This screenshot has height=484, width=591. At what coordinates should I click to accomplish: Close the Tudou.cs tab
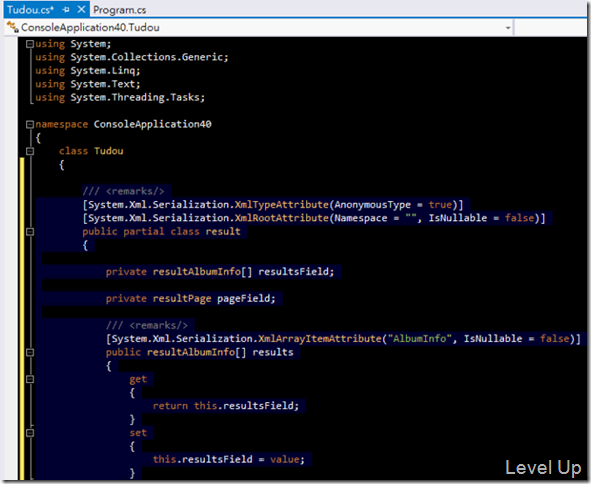point(81,9)
